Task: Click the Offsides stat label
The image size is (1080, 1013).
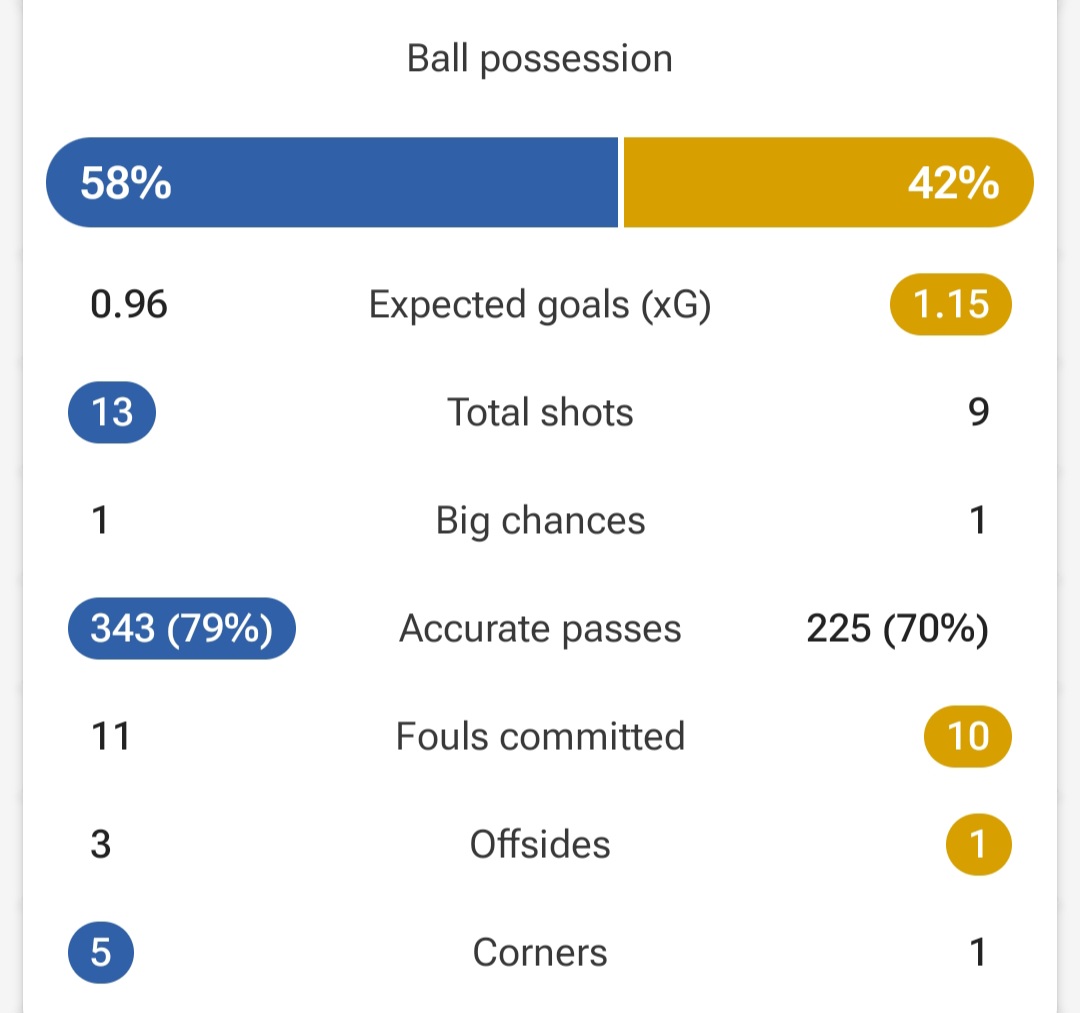Action: (x=540, y=844)
